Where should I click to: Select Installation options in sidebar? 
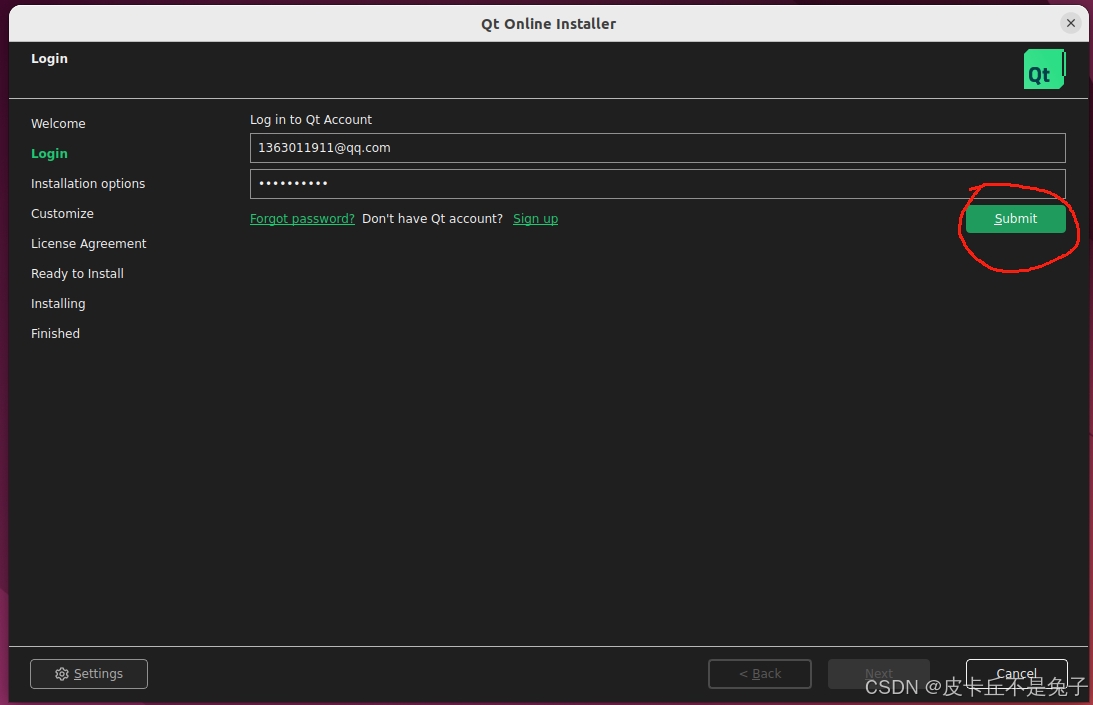pos(88,183)
